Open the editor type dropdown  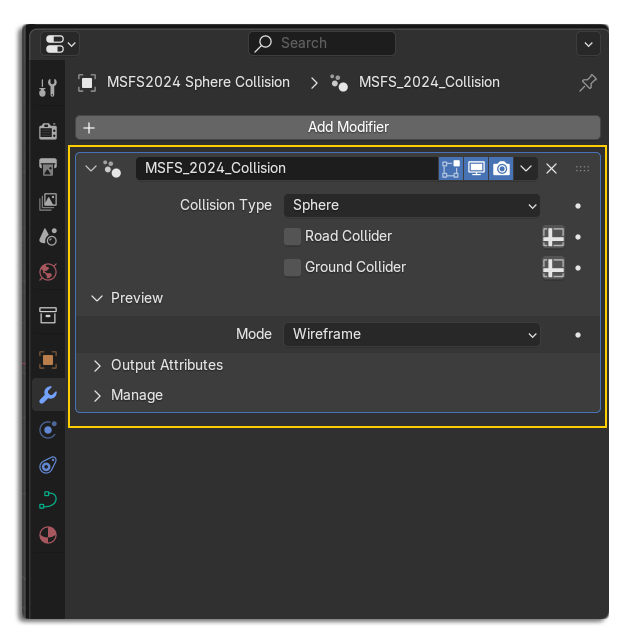(60, 44)
